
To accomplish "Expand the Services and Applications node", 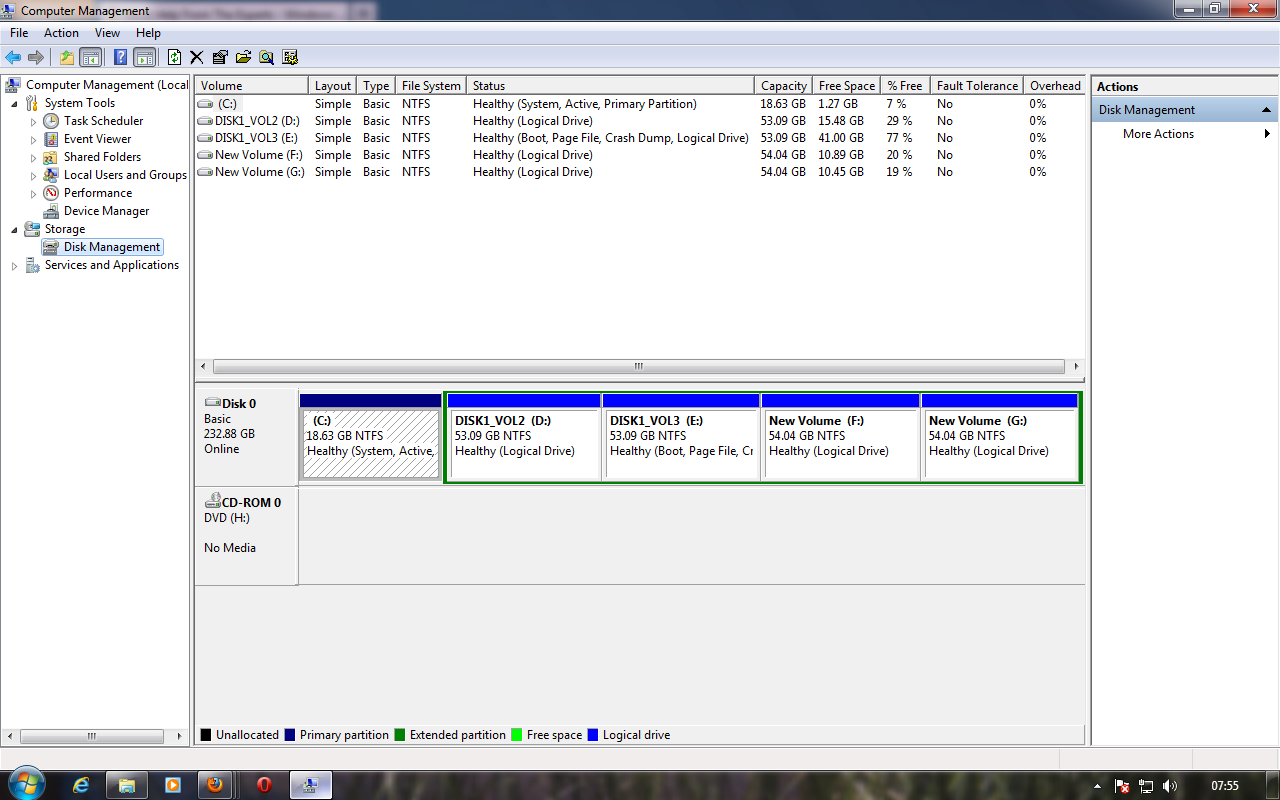I will [14, 266].
